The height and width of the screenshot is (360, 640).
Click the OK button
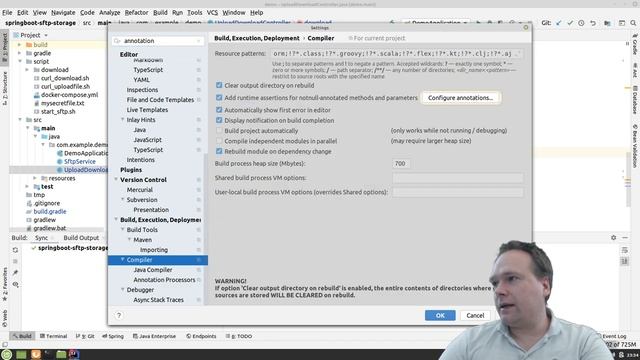tap(440, 315)
